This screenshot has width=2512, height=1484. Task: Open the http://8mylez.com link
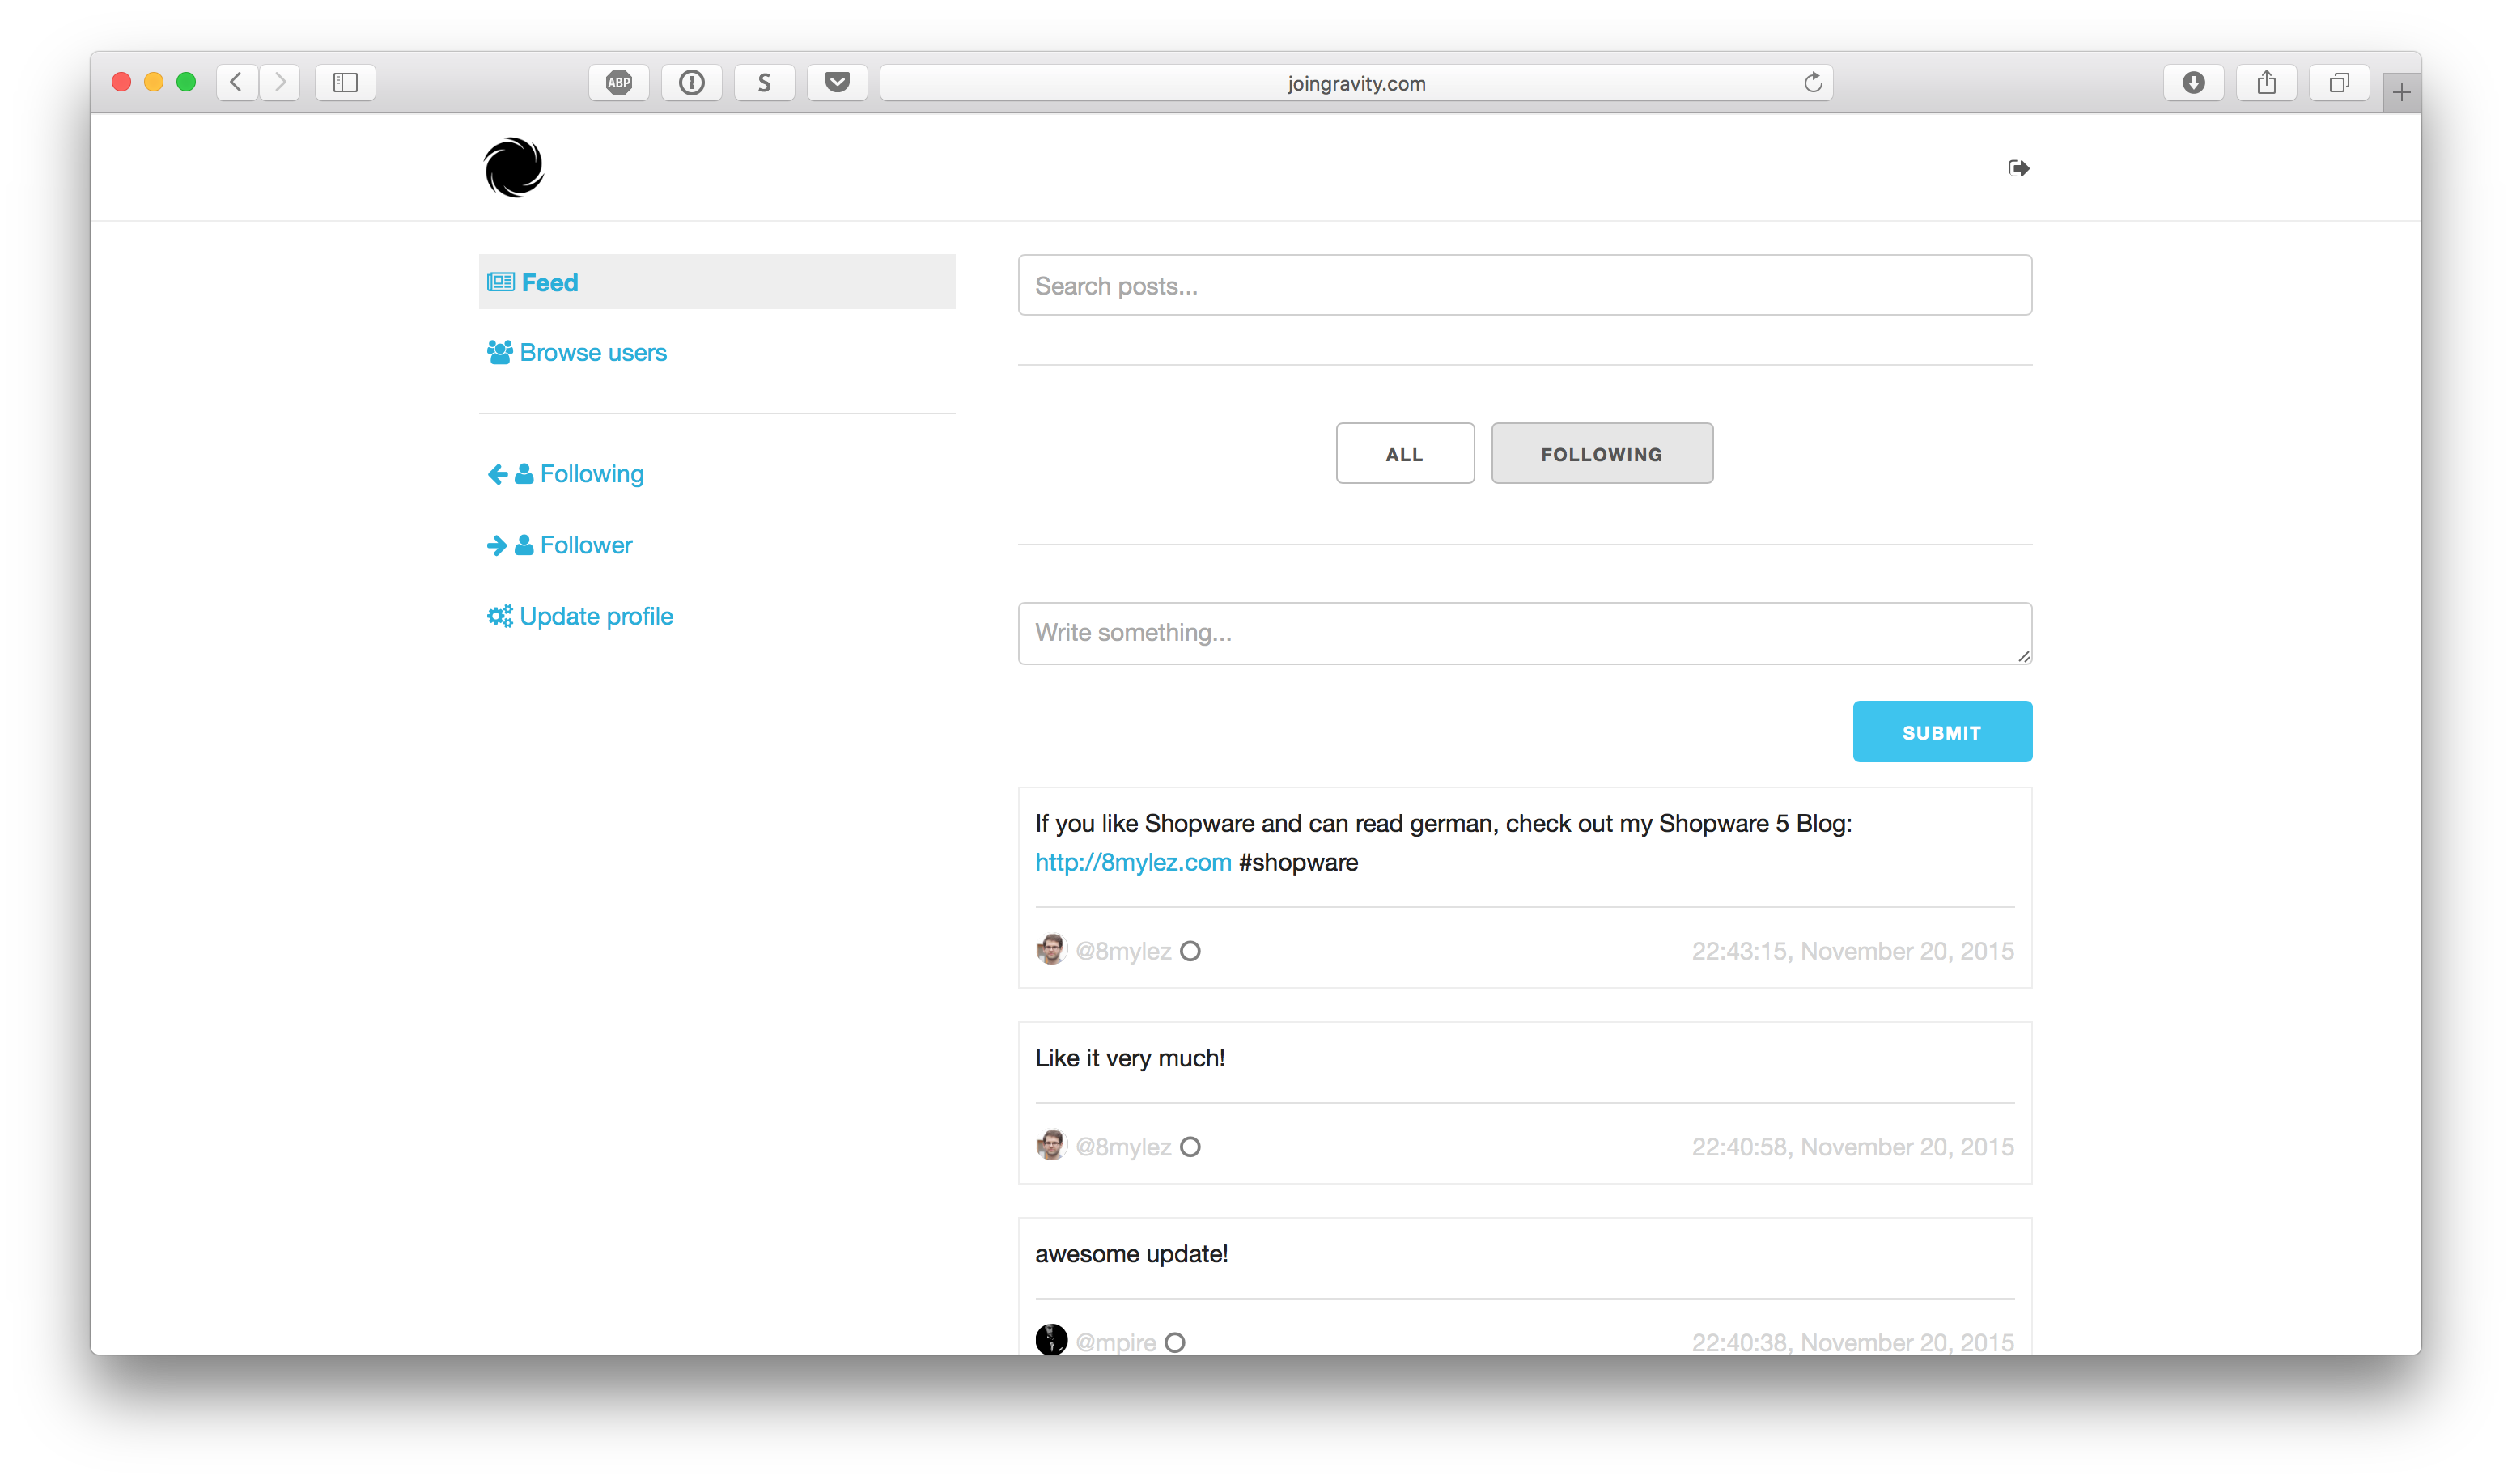(x=1132, y=862)
